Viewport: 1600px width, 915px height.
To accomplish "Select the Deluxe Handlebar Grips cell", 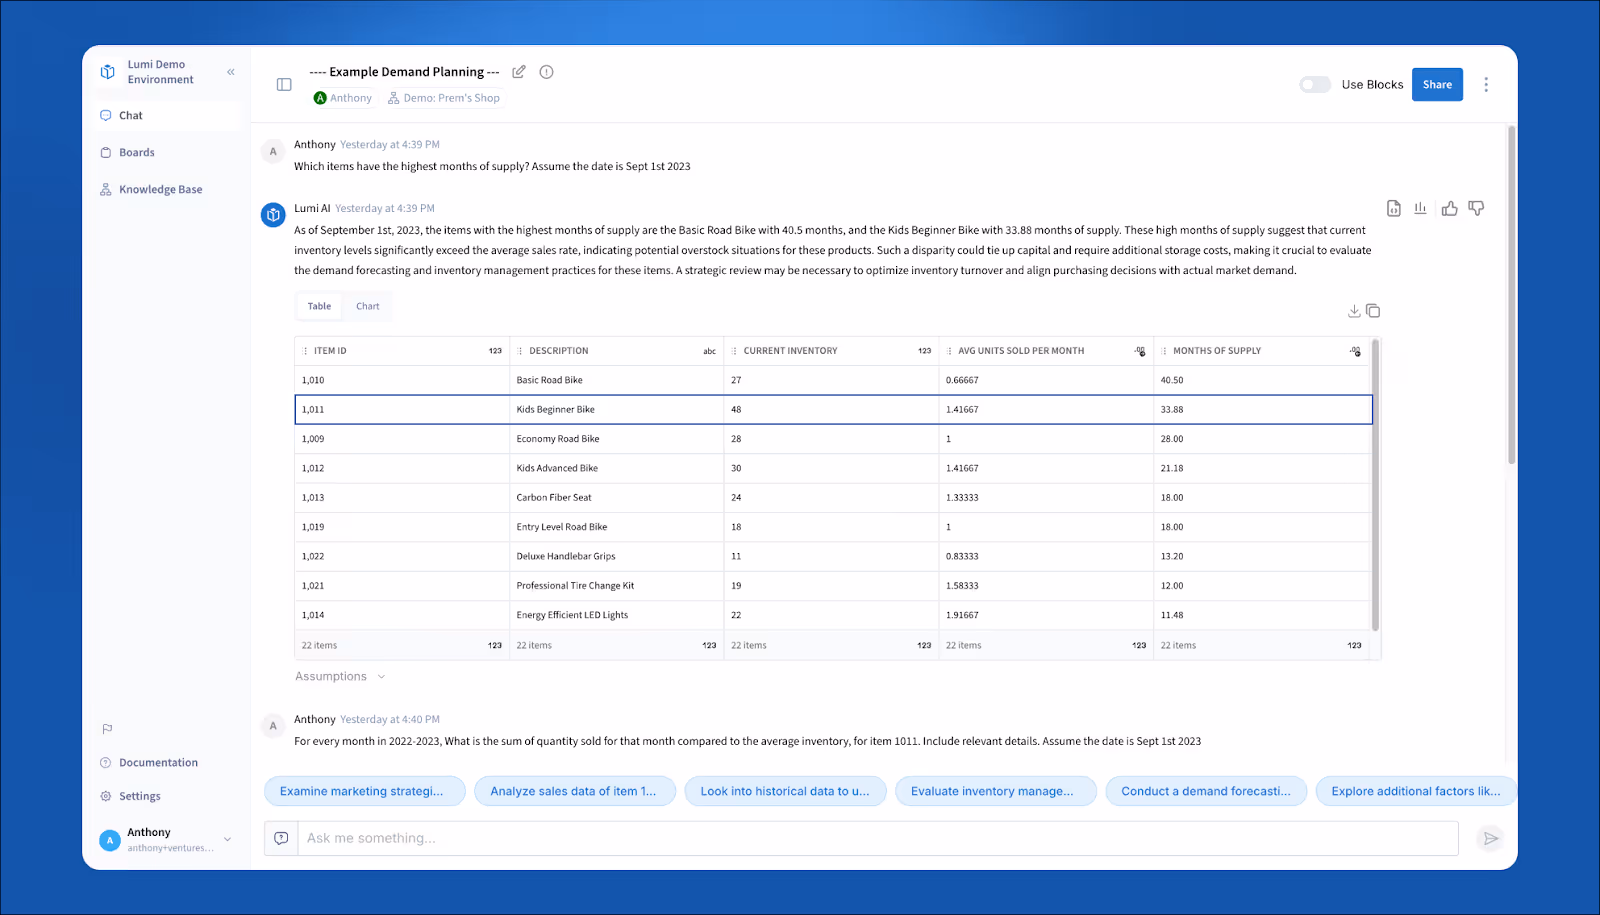I will 616,556.
